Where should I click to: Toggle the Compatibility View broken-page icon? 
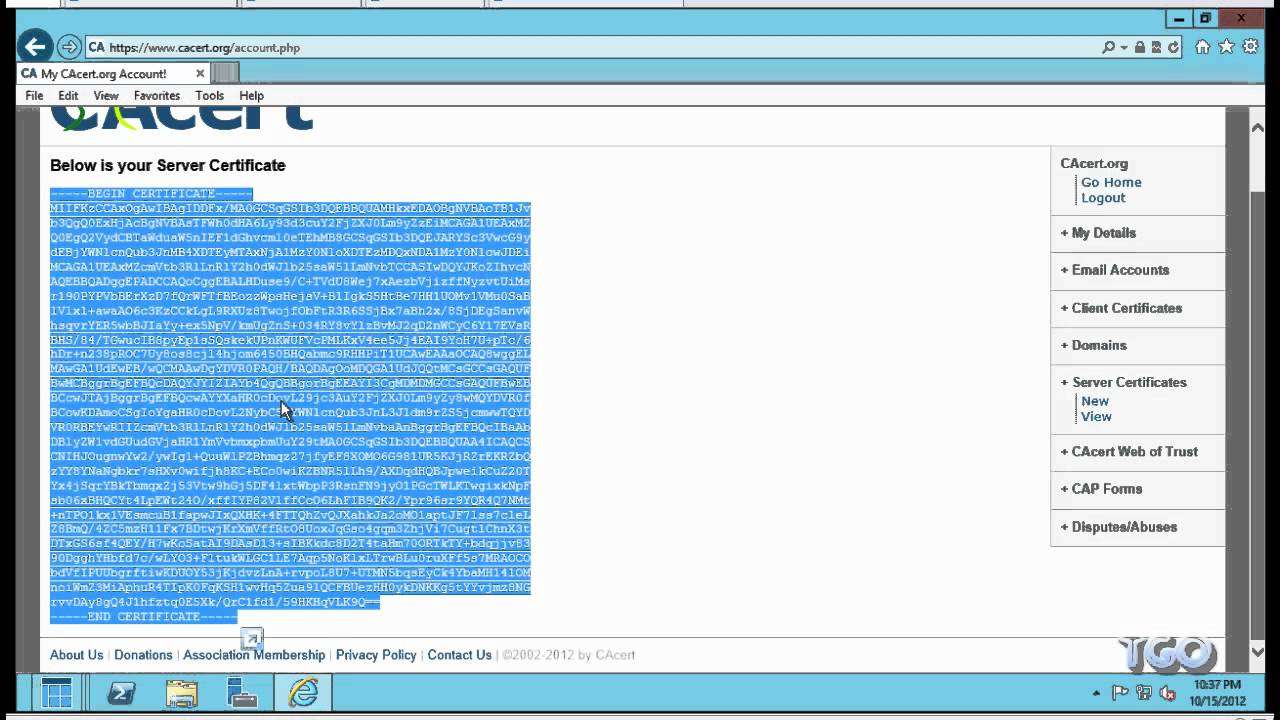[x=1156, y=47]
